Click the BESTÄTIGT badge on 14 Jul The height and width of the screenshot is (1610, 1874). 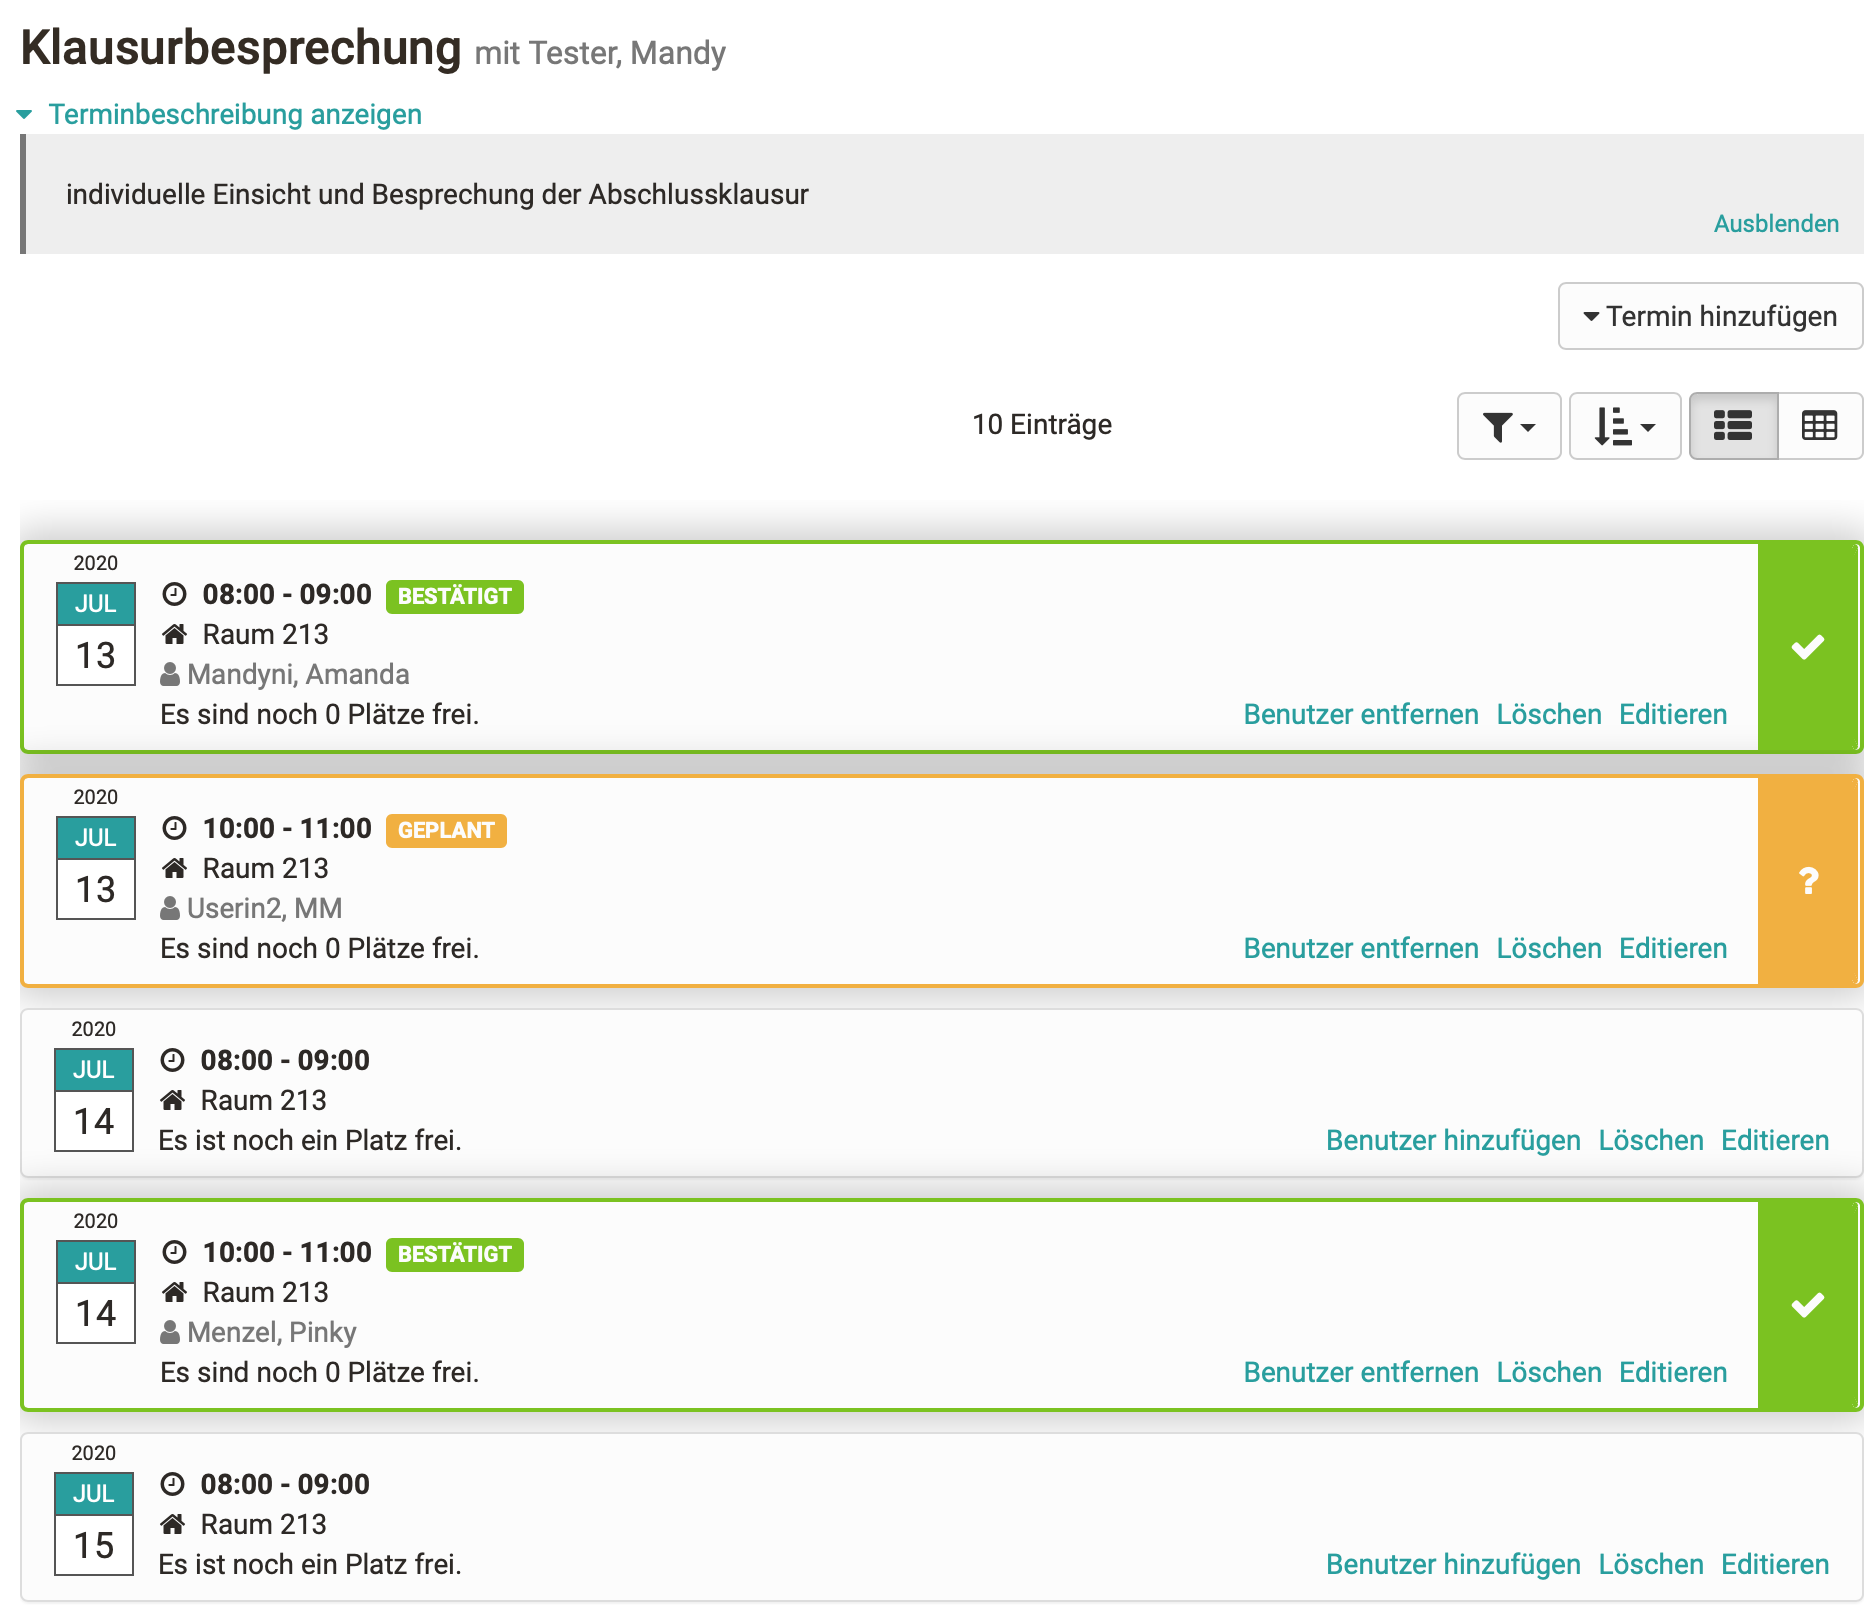pyautogui.click(x=454, y=1254)
